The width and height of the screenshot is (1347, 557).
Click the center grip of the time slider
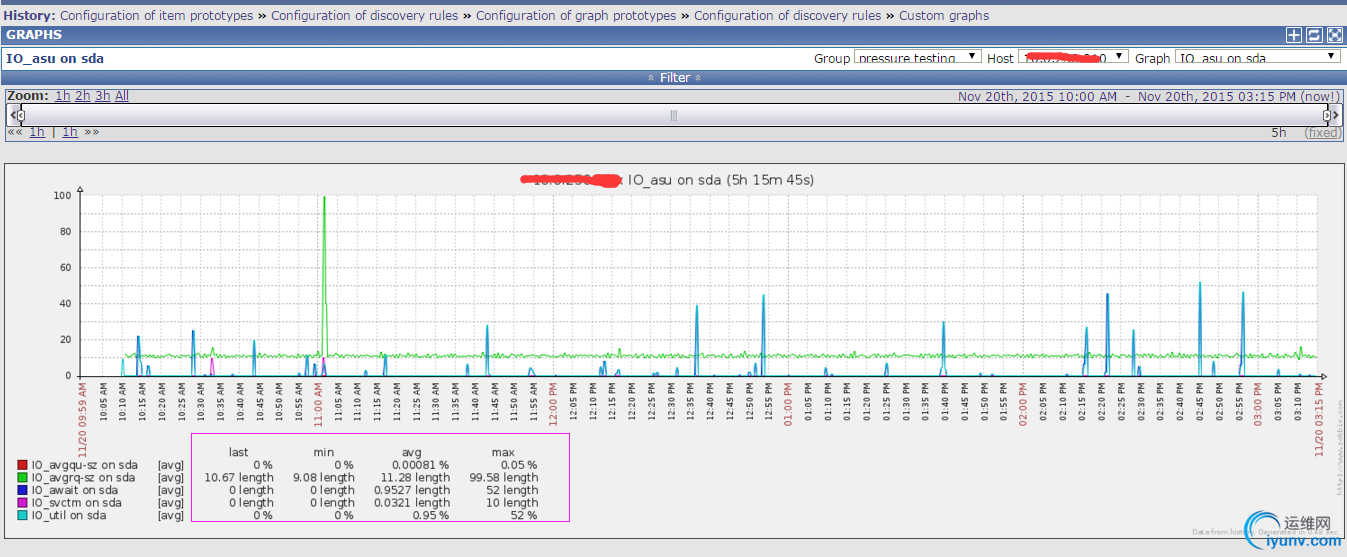point(673,116)
